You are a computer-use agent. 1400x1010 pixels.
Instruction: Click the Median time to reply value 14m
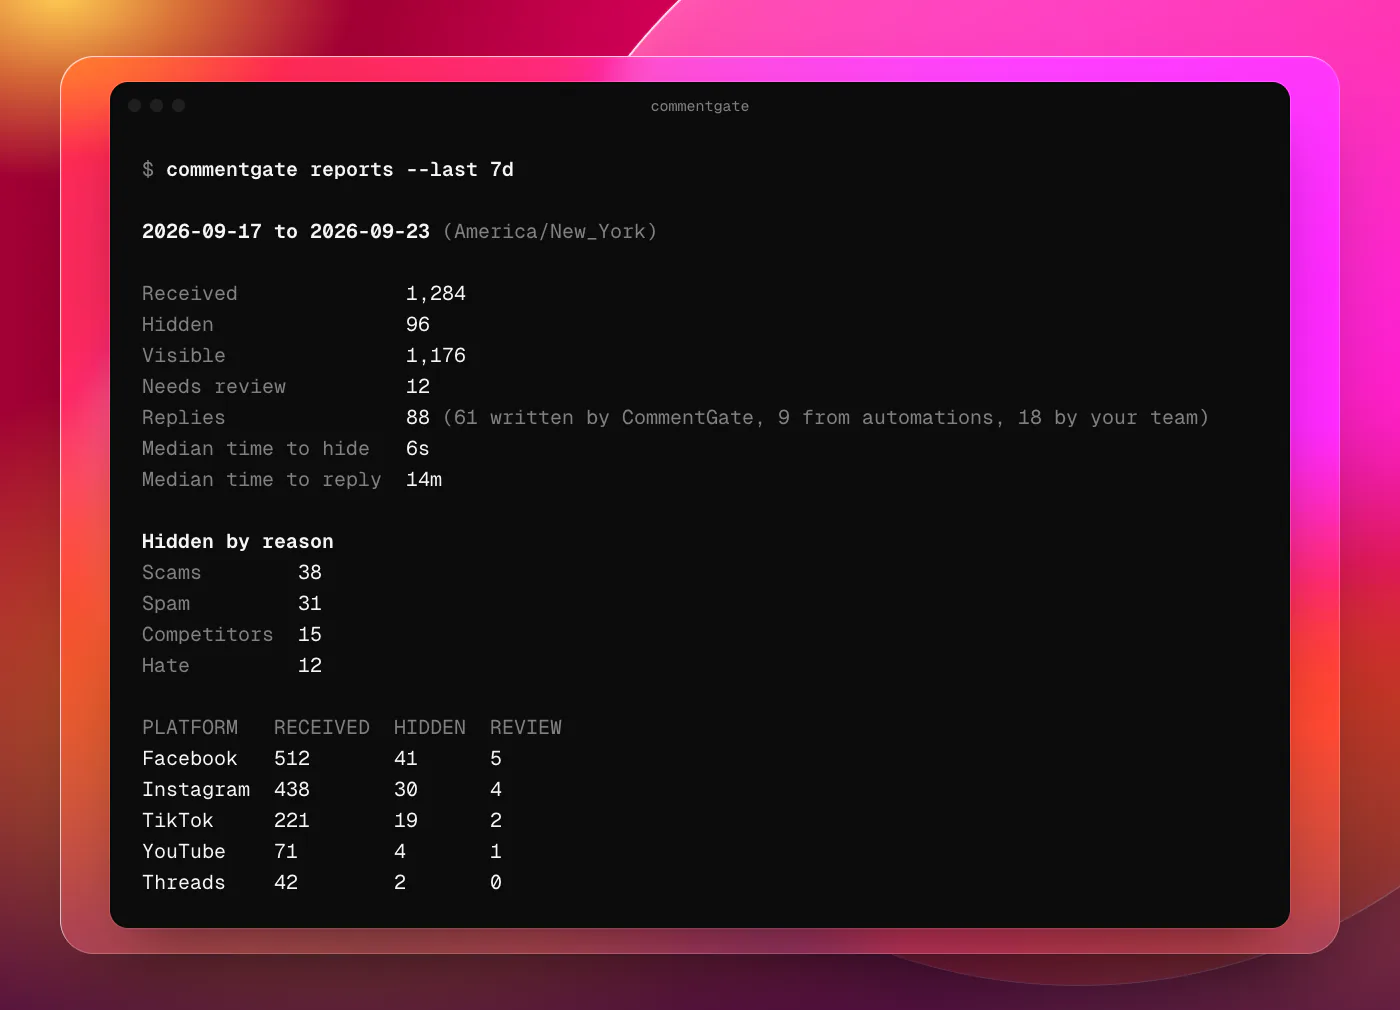pyautogui.click(x=424, y=480)
